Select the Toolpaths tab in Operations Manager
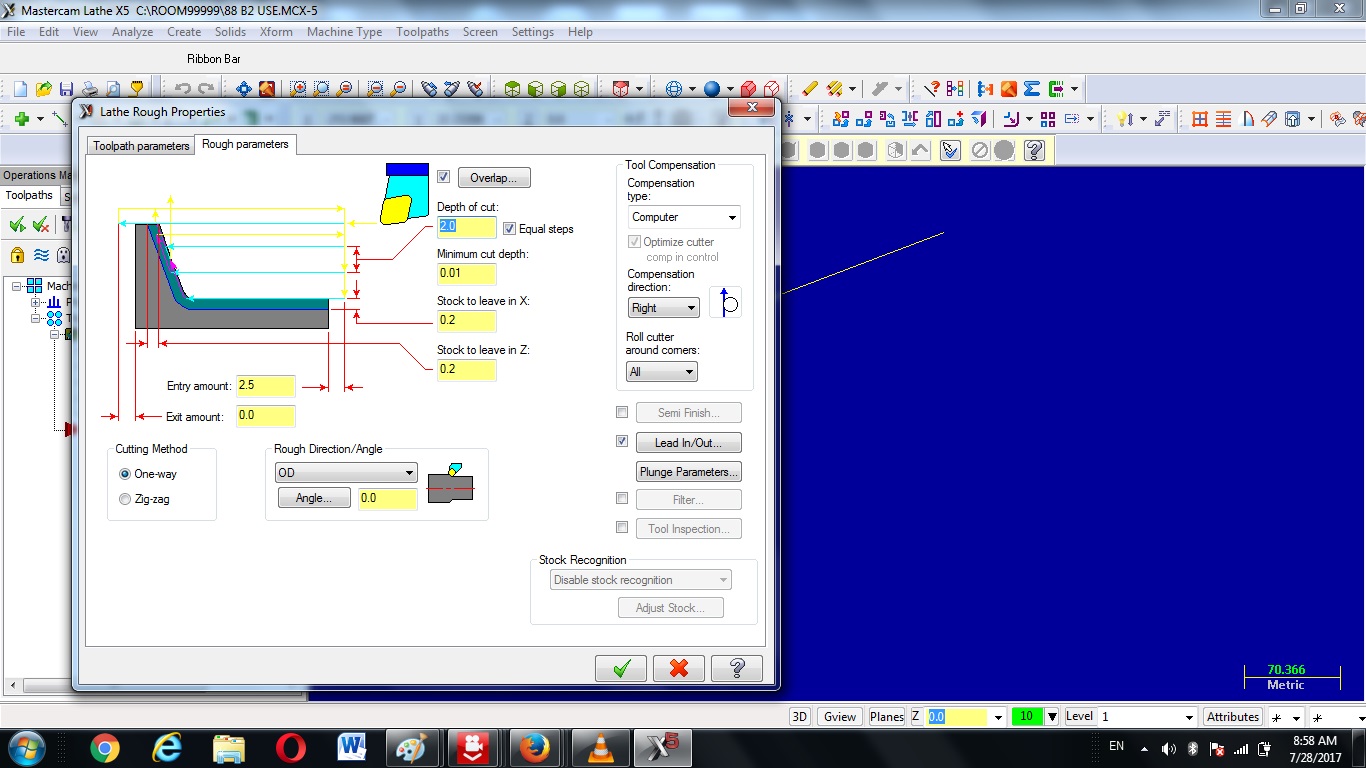This screenshot has width=1366, height=768. [x=29, y=195]
